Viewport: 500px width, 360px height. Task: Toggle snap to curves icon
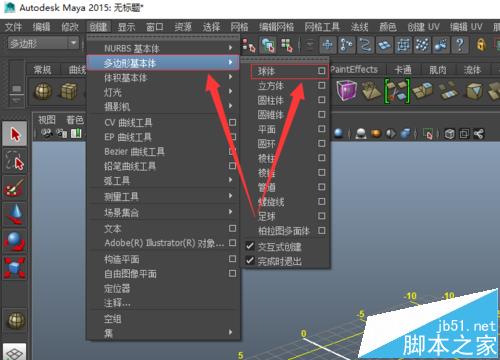tap(347, 45)
